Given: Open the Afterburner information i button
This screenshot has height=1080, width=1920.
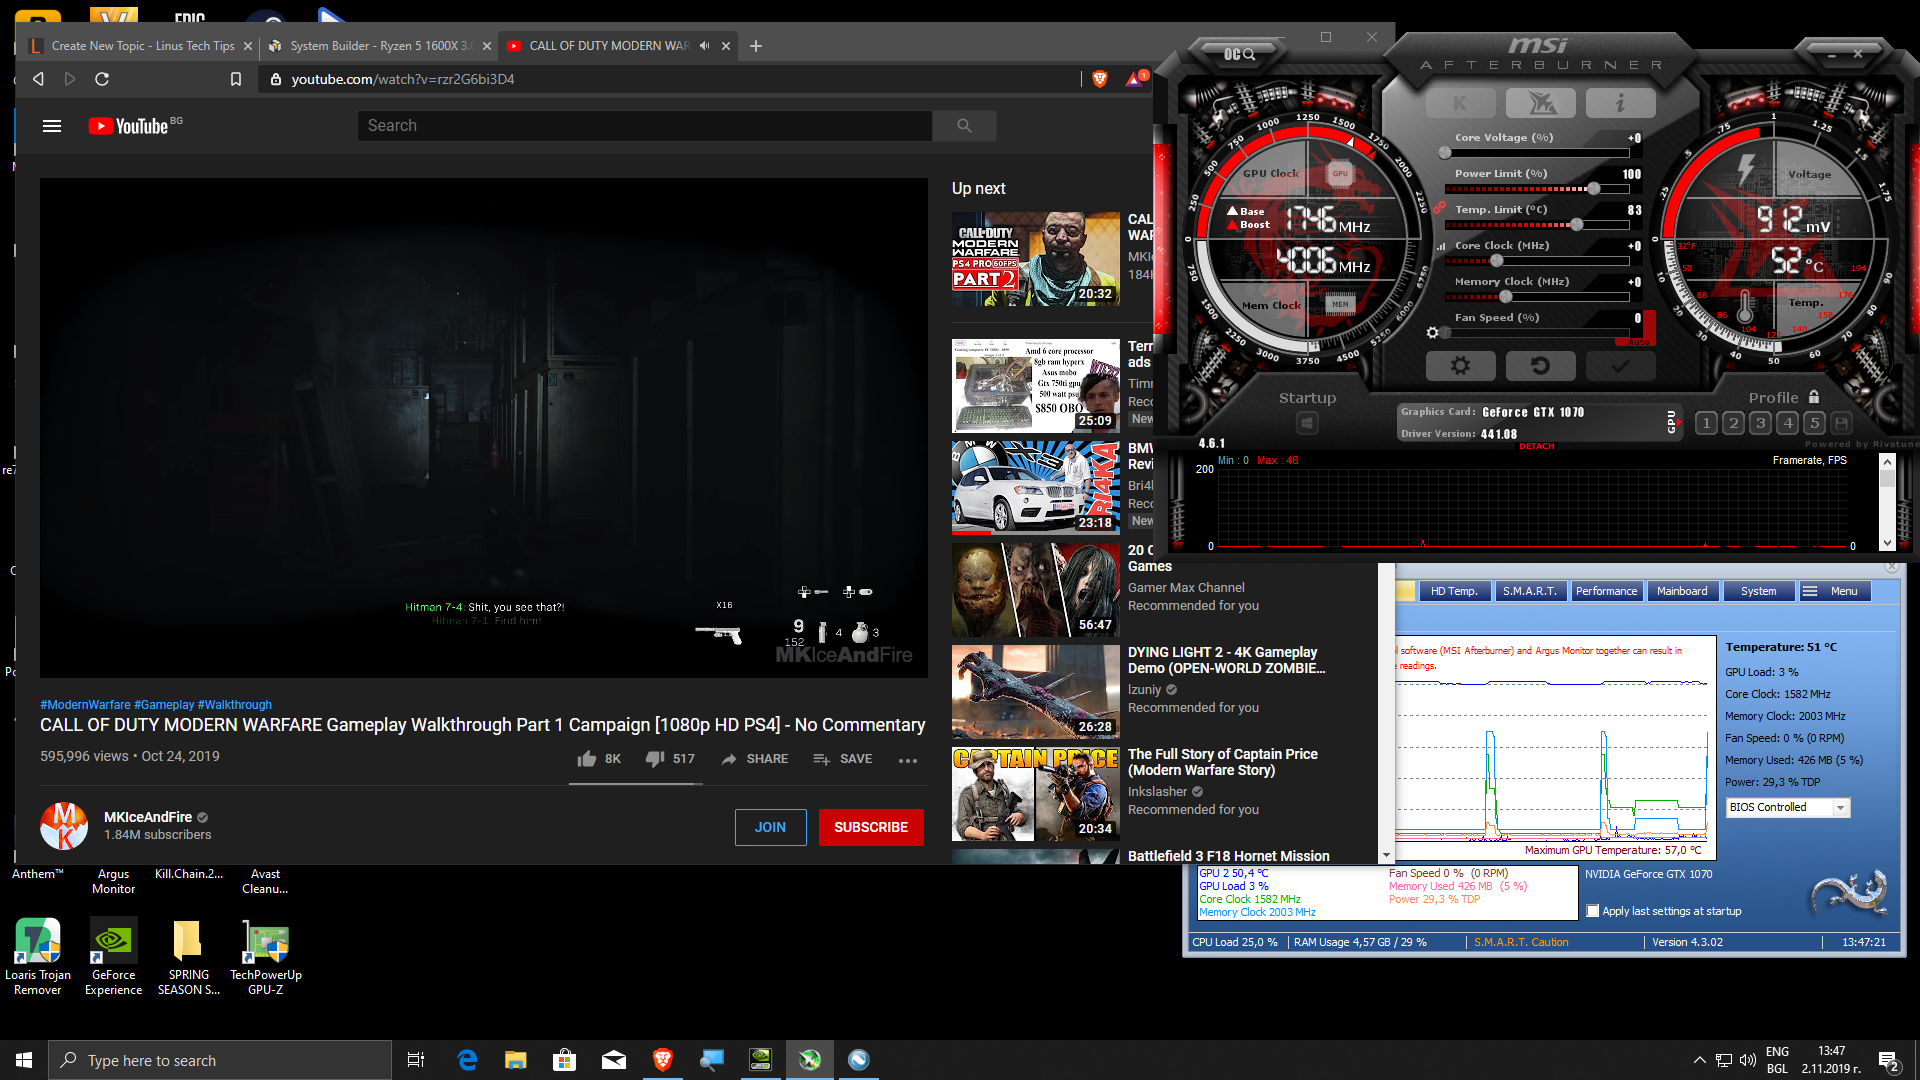Looking at the screenshot, I should (x=1620, y=103).
